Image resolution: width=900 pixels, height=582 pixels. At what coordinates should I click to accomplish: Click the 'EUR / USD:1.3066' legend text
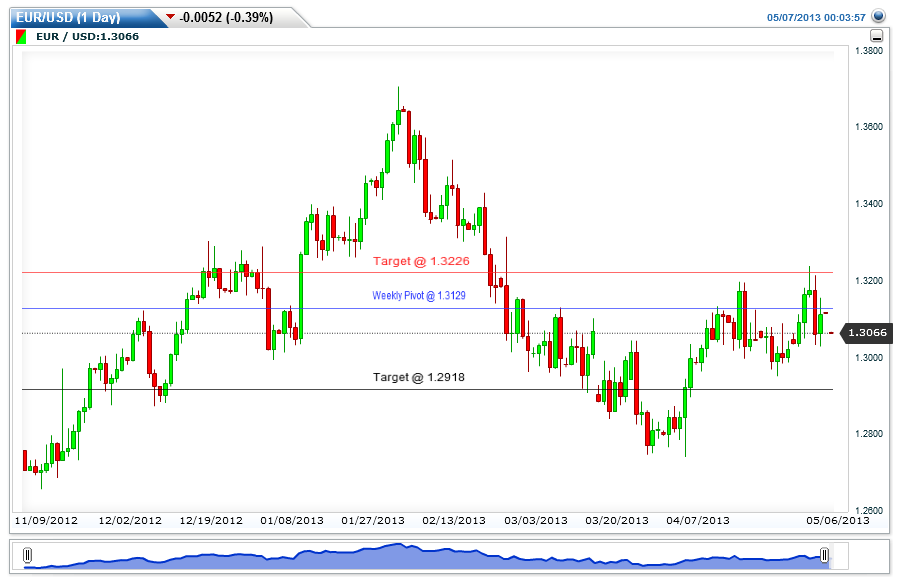[87, 37]
